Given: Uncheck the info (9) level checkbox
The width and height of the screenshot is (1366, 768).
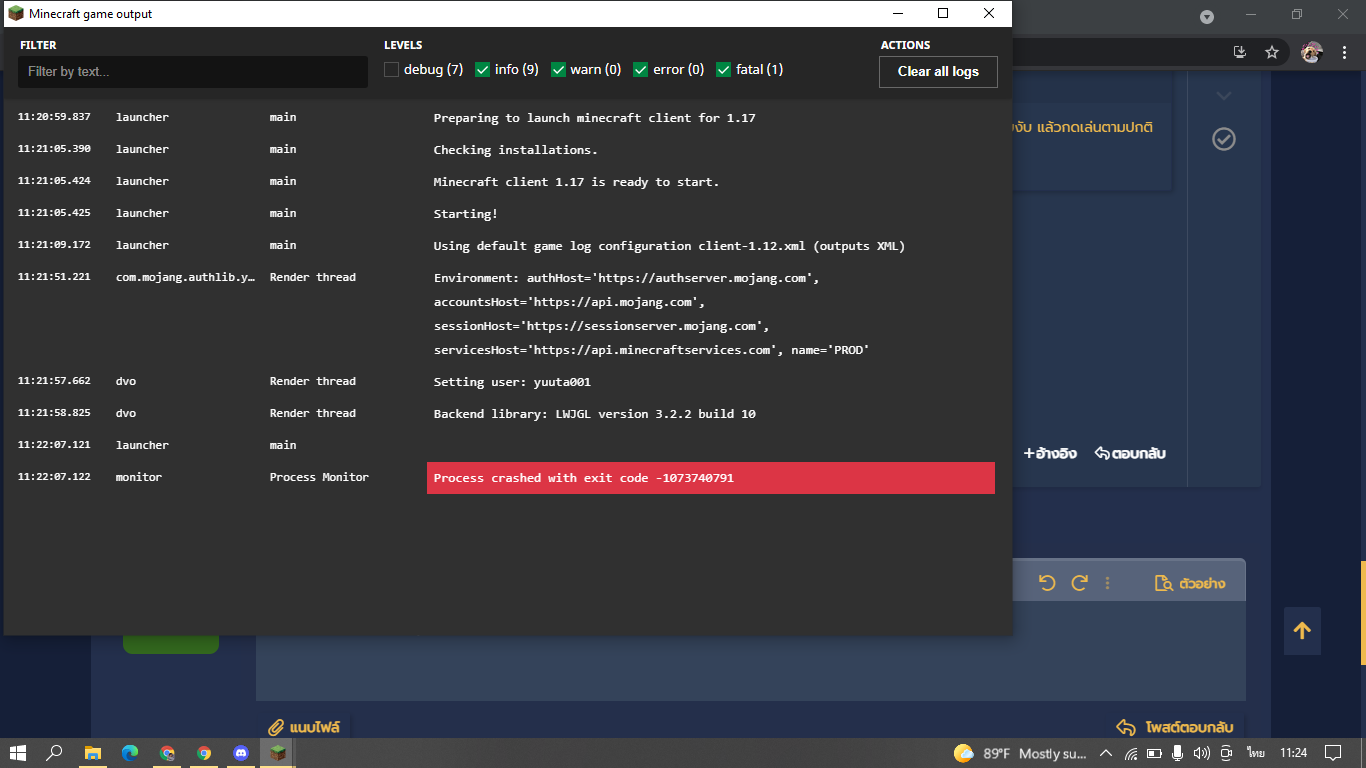Looking at the screenshot, I should [483, 70].
